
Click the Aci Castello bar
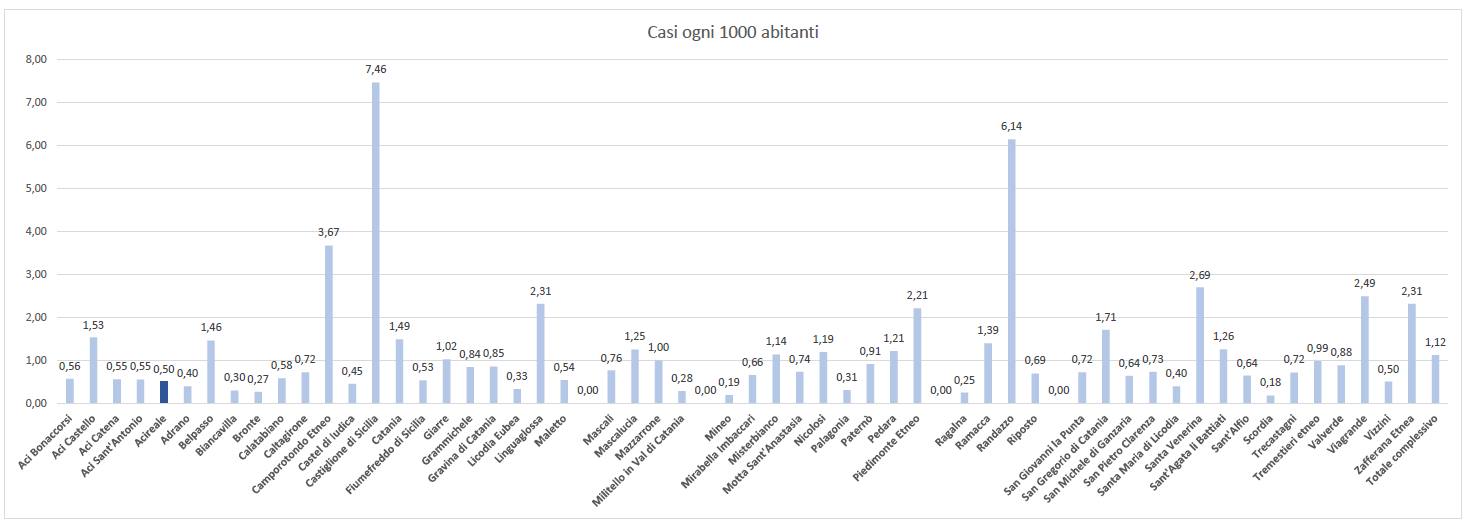(x=94, y=370)
